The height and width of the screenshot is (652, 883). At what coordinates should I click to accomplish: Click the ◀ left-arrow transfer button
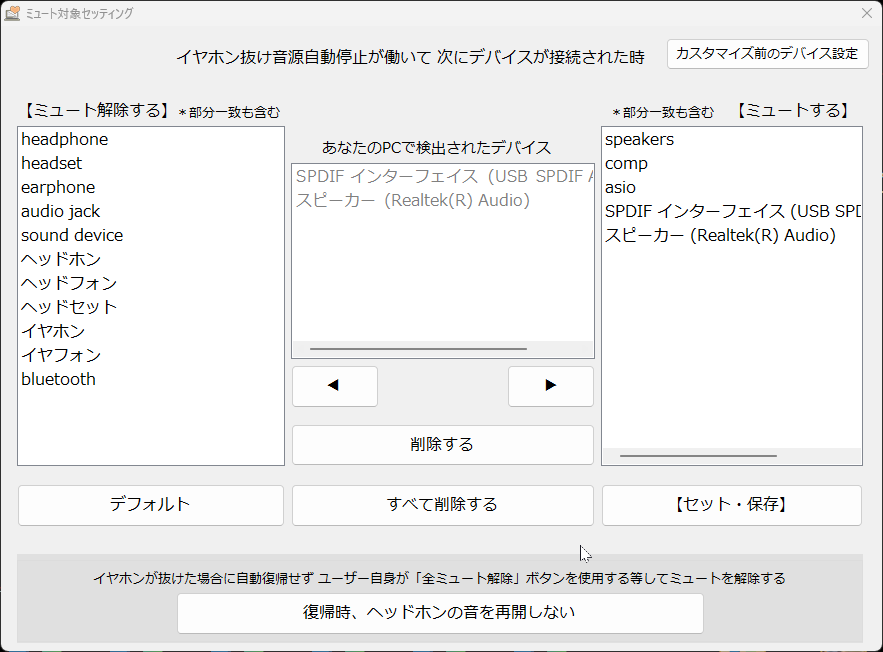[334, 386]
